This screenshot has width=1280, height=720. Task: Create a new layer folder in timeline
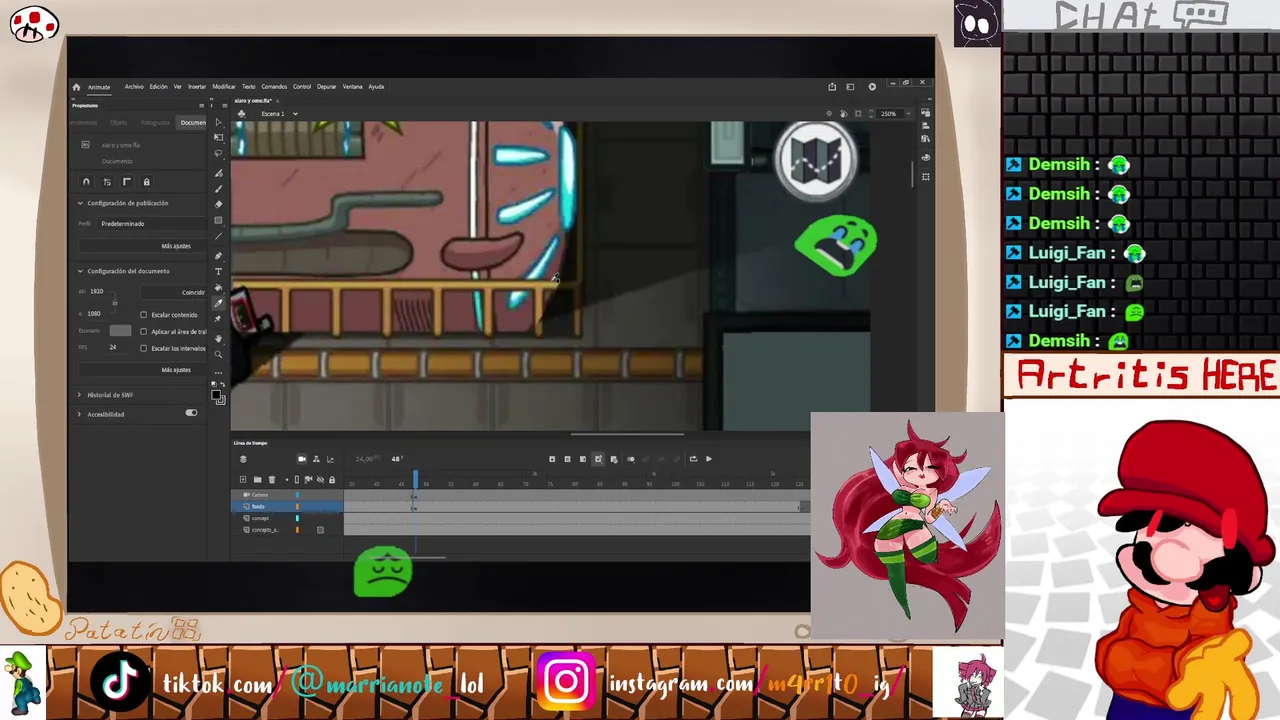pos(257,480)
